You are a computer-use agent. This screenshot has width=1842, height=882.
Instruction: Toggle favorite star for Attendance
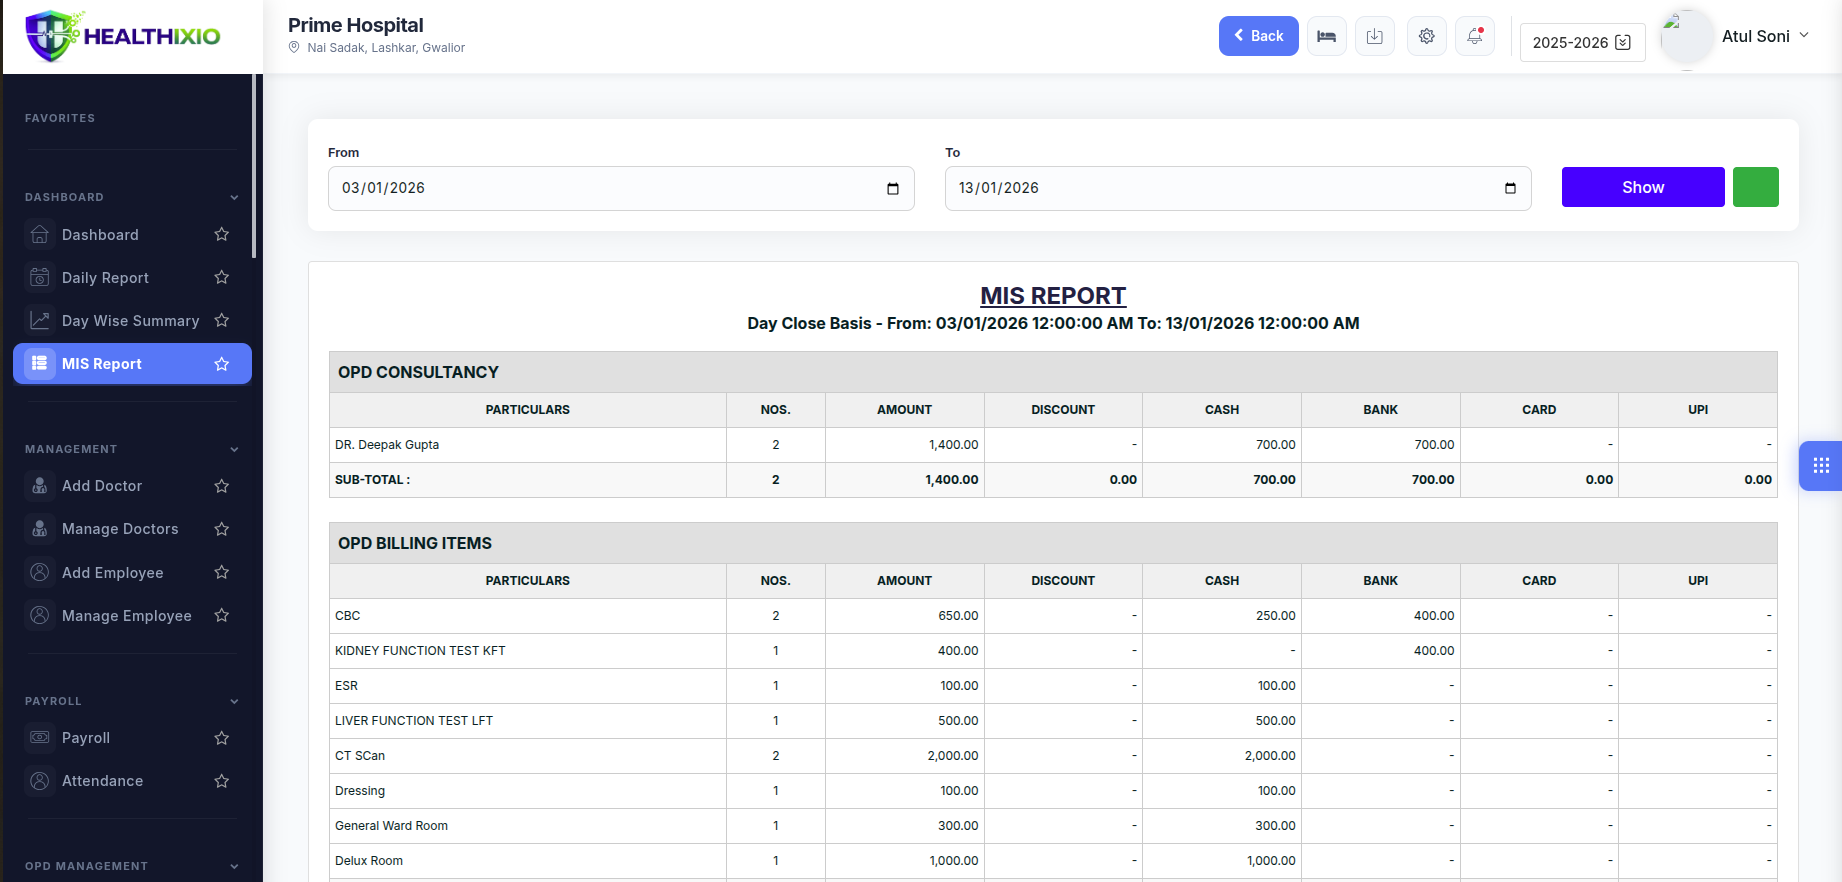(x=222, y=781)
